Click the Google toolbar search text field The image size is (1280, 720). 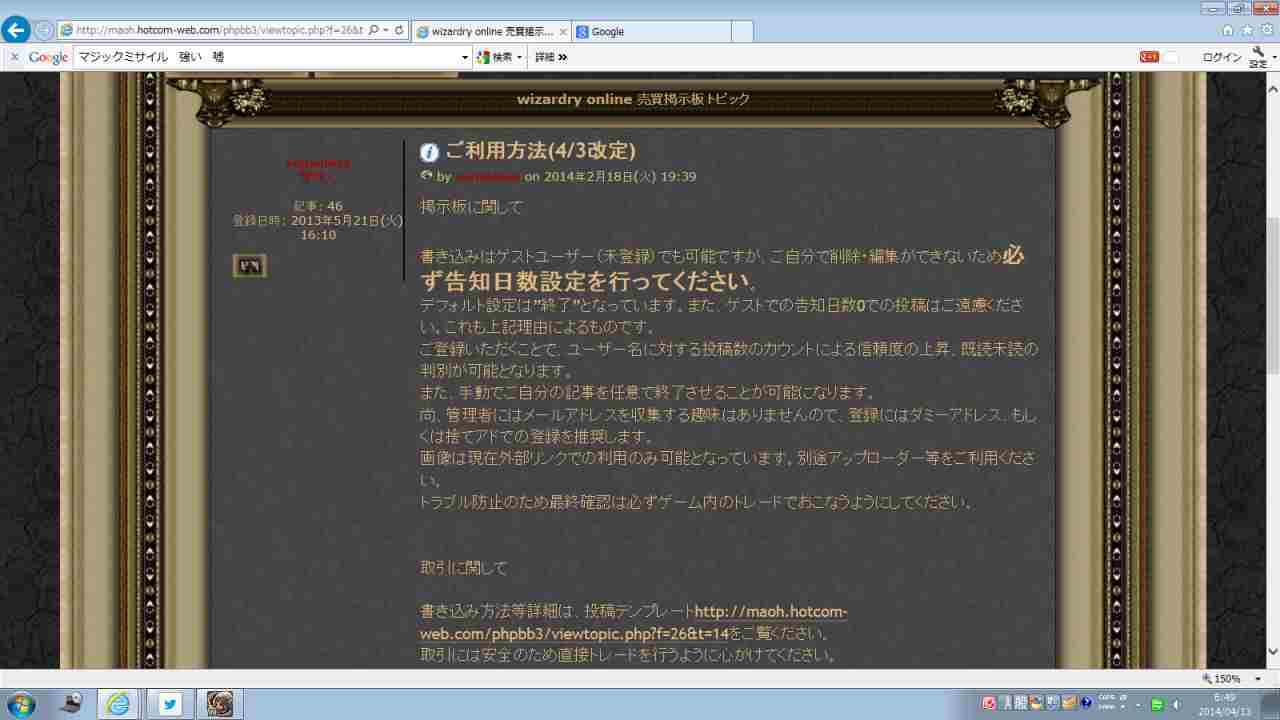(267, 57)
